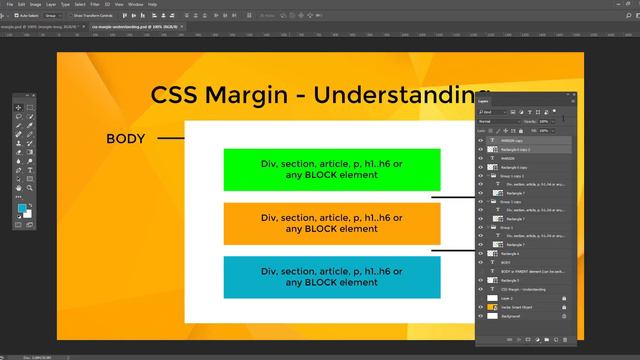640x360 pixels.
Task: Toggle Auto-Select checkbox
Action: 16,16
